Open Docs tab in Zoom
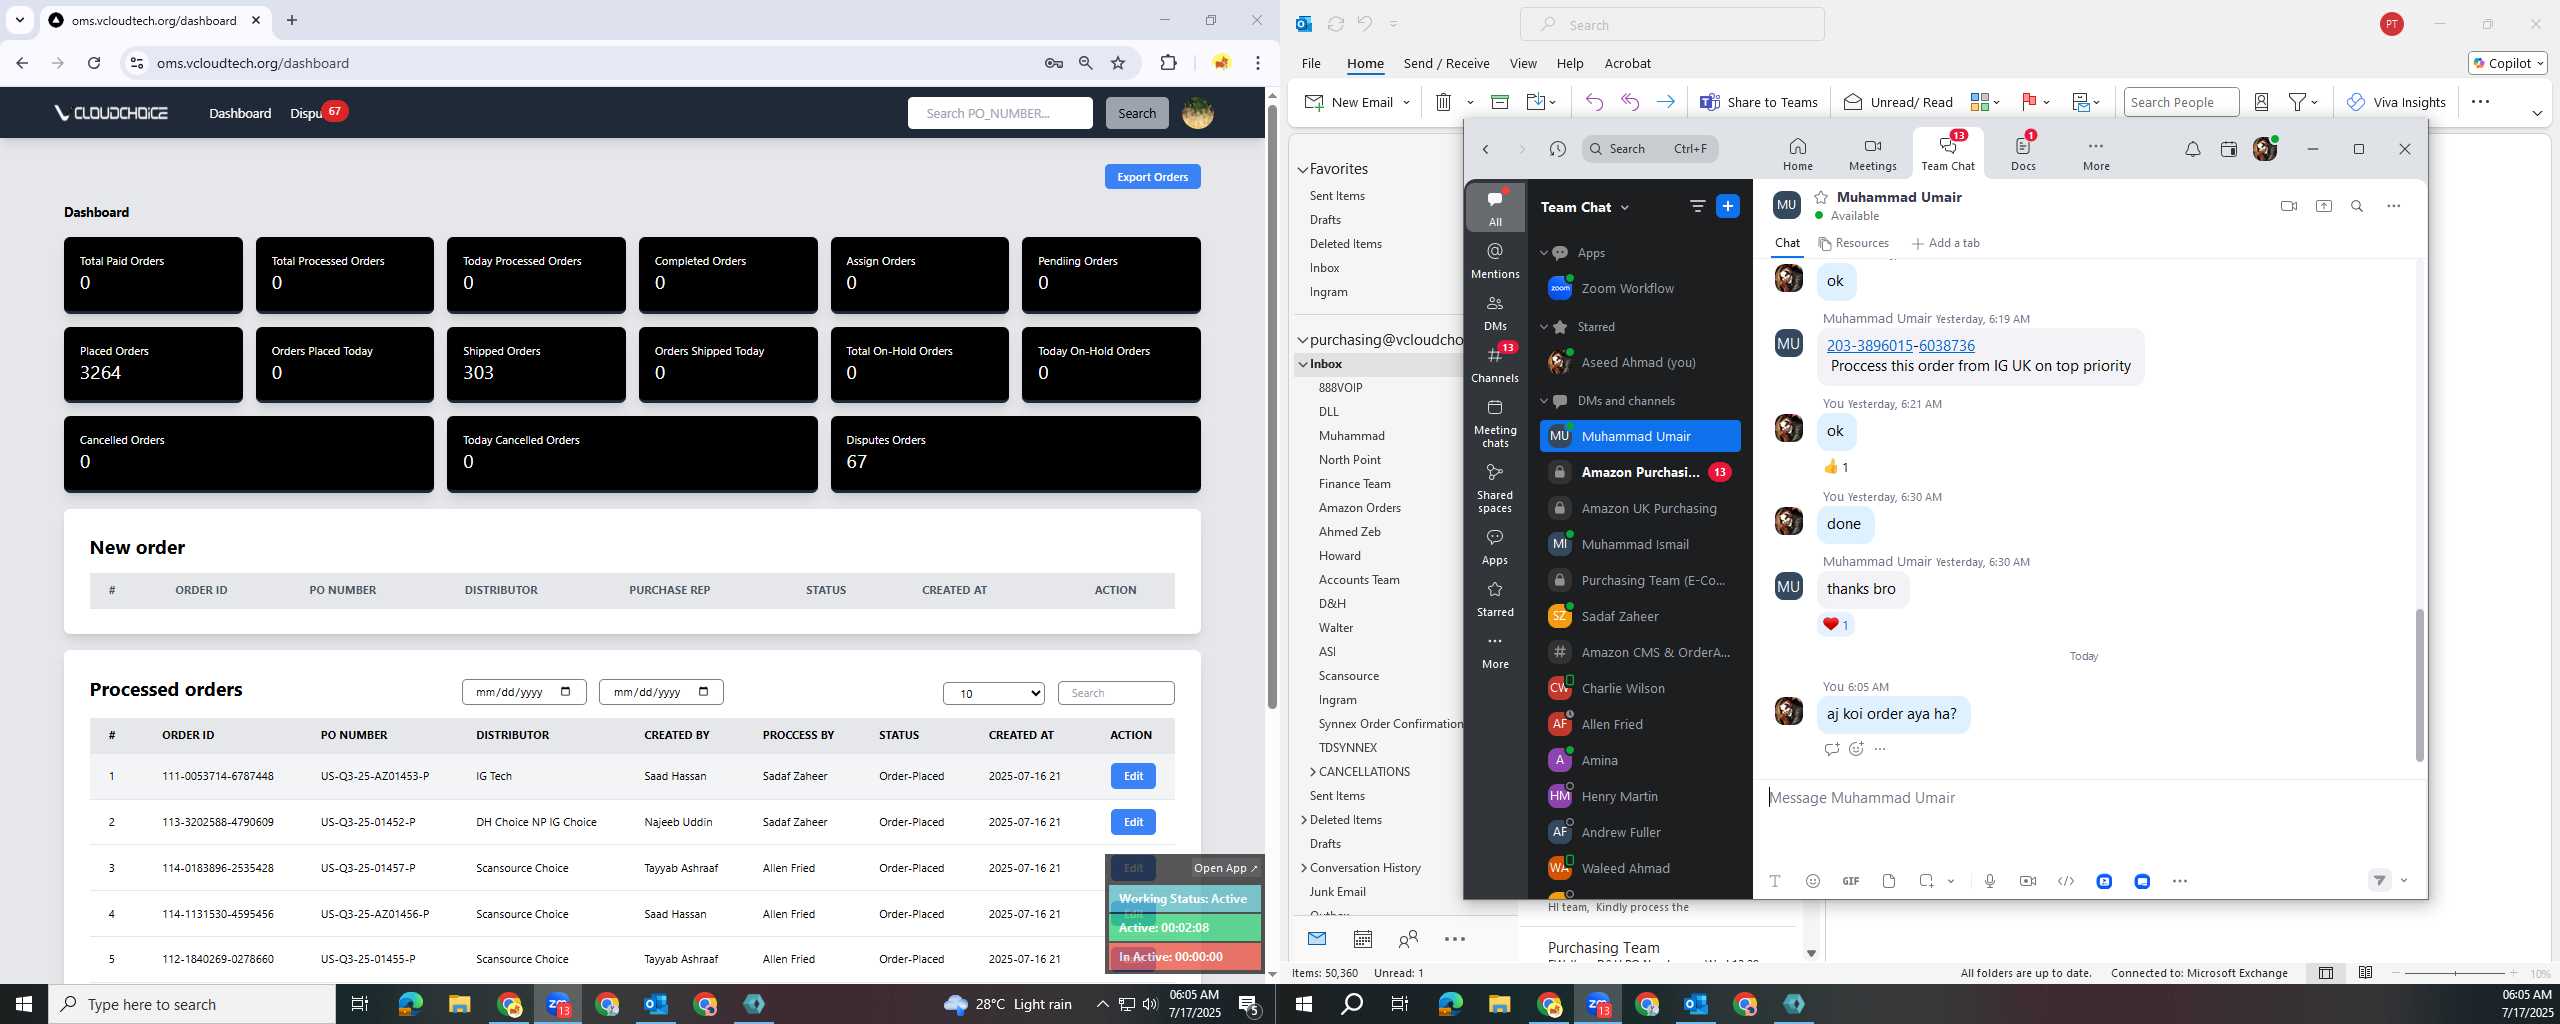2560x1024 pixels. pos(2023,154)
